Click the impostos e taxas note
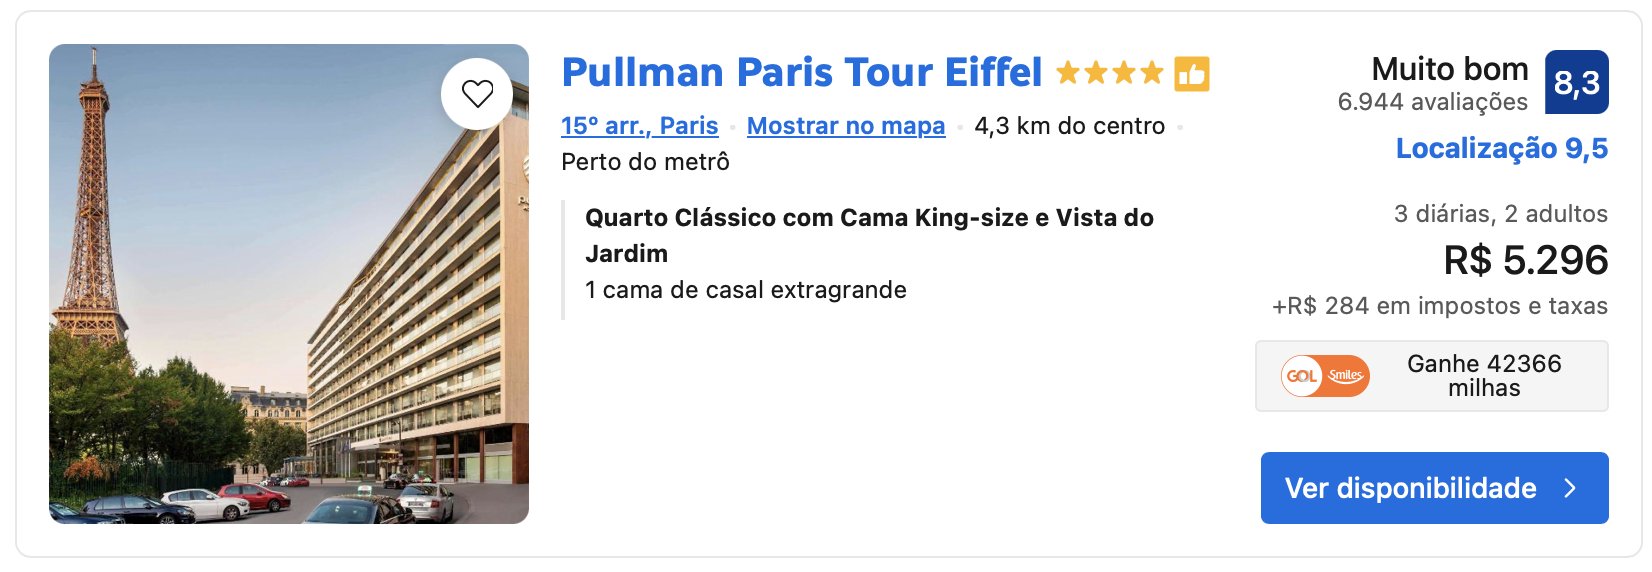This screenshot has width=1652, height=572. click(1440, 306)
